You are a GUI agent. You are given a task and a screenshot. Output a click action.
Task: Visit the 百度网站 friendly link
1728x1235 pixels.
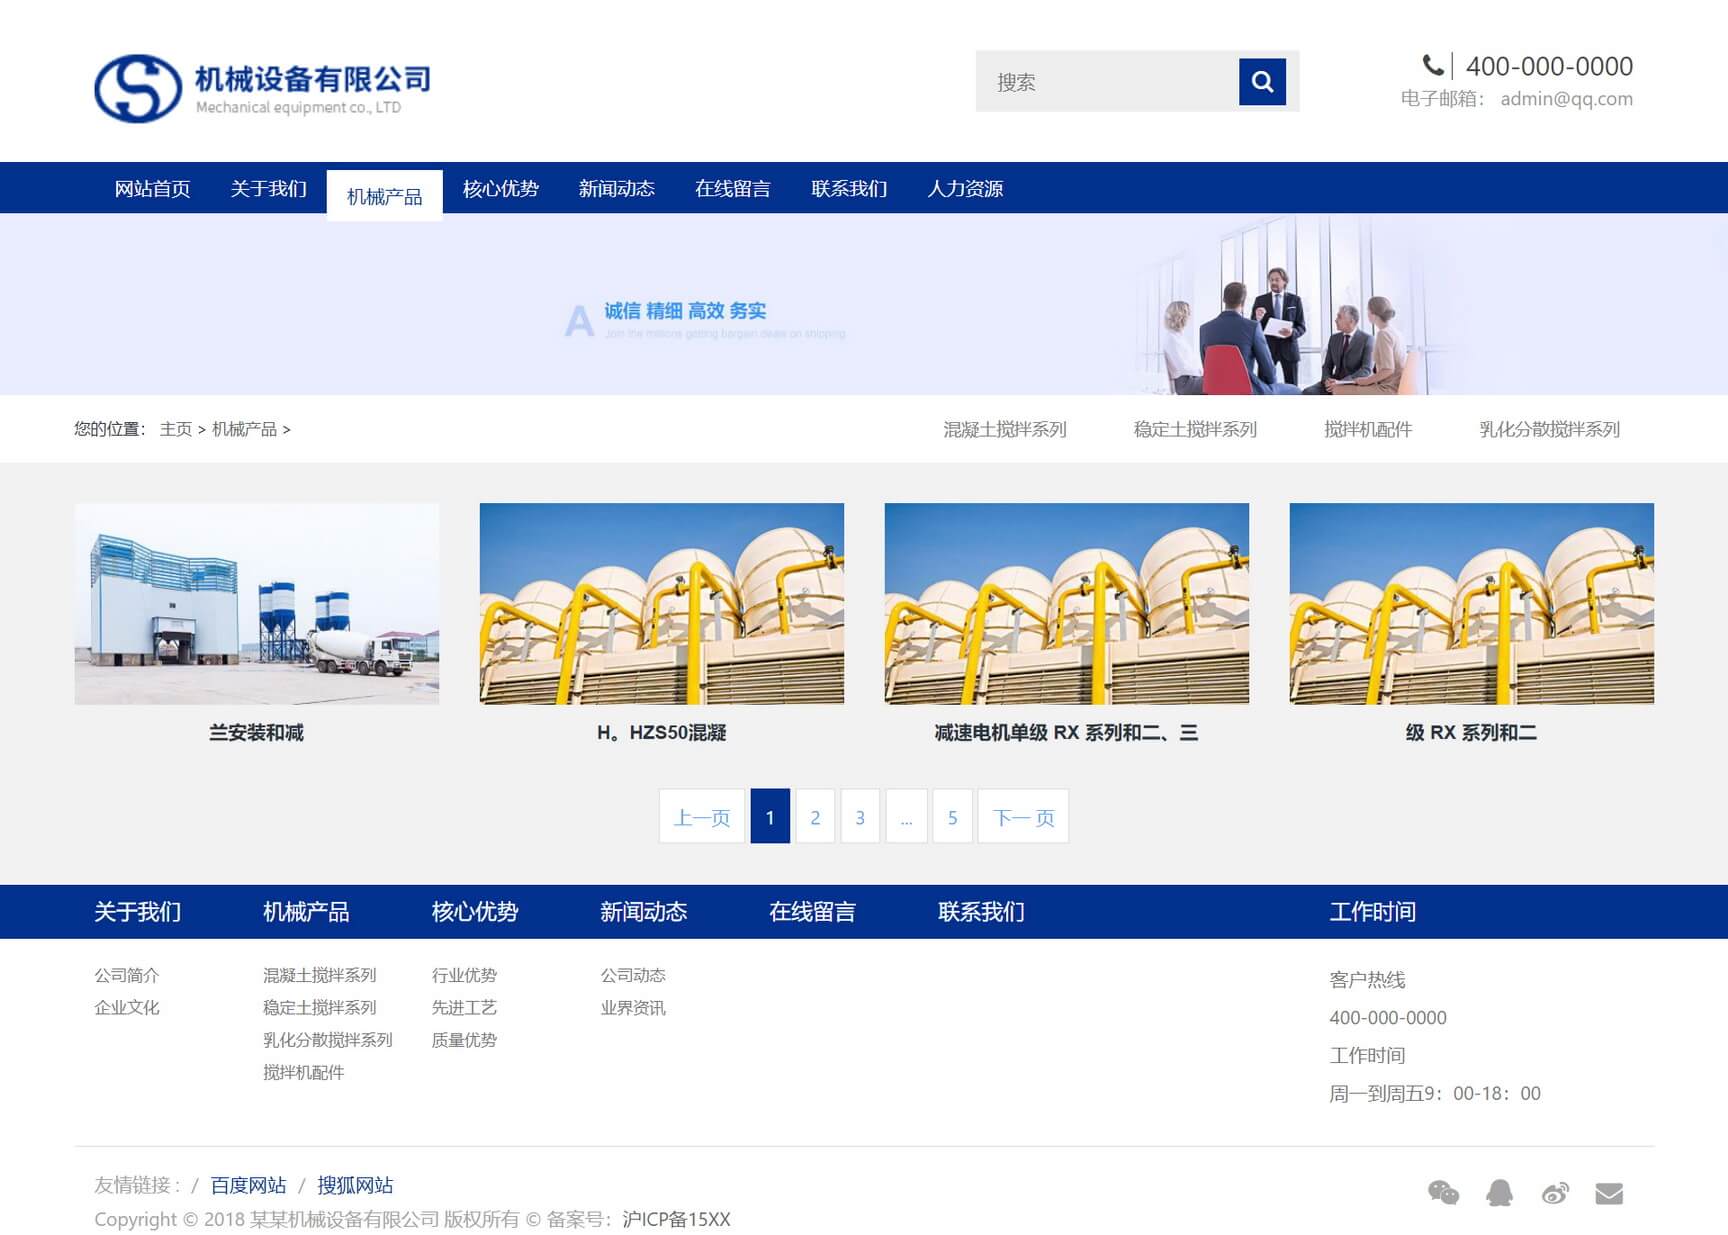(248, 1185)
